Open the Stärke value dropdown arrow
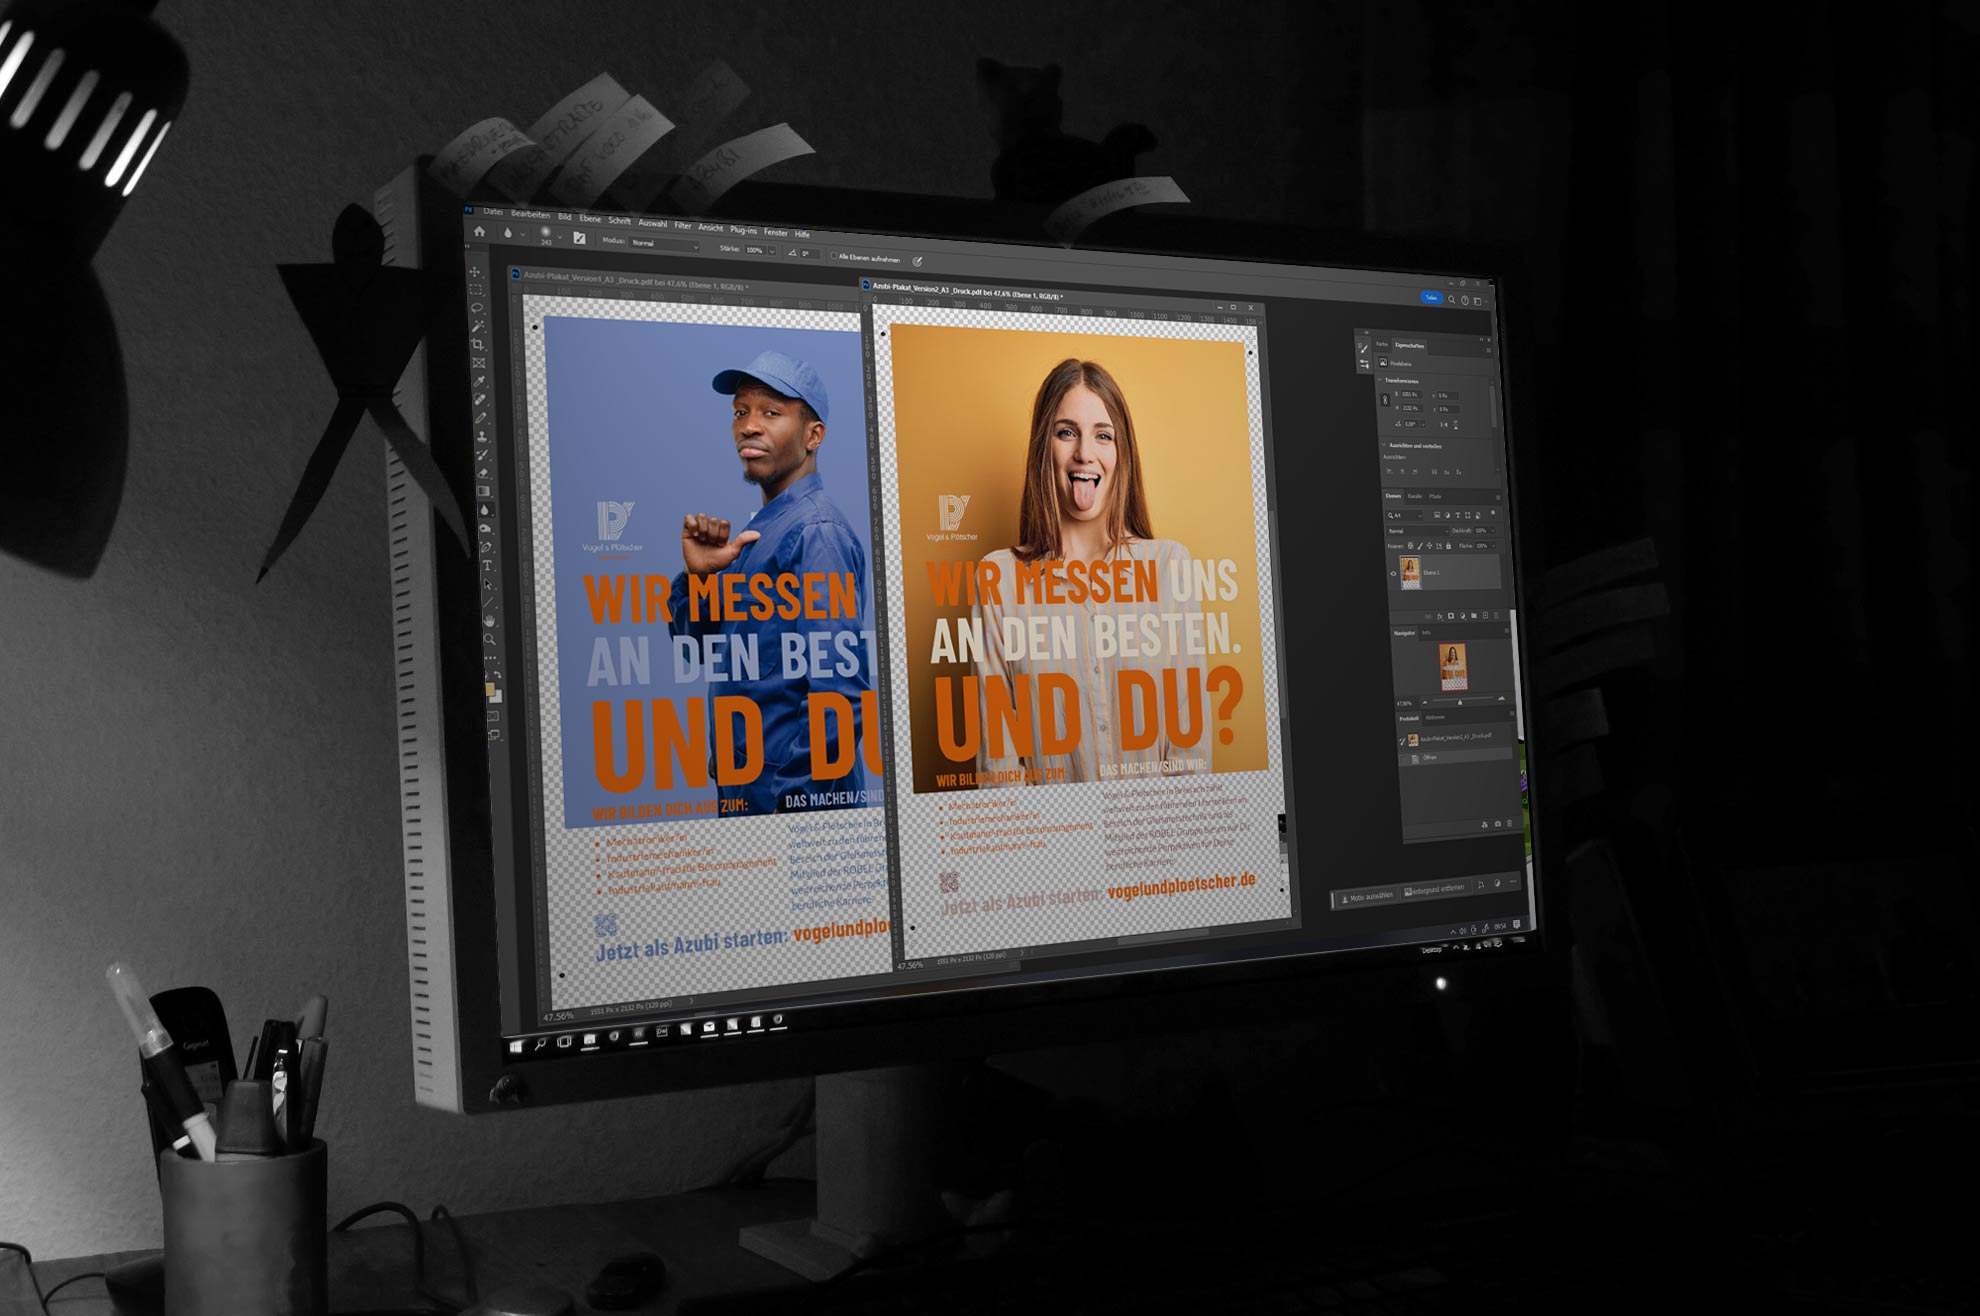Viewport: 1980px width, 1316px height. coord(771,251)
